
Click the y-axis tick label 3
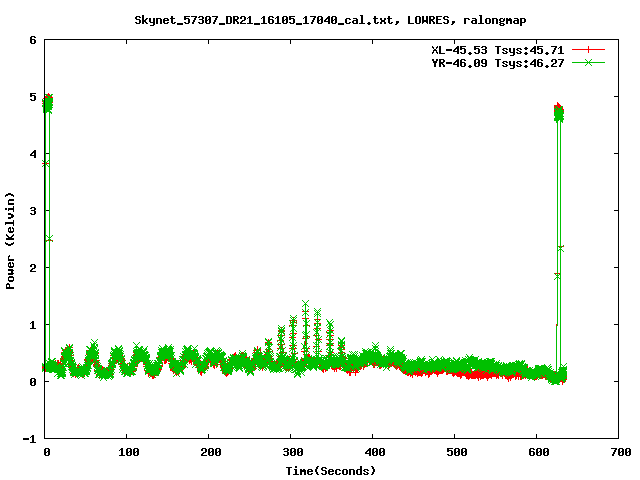click(33, 211)
